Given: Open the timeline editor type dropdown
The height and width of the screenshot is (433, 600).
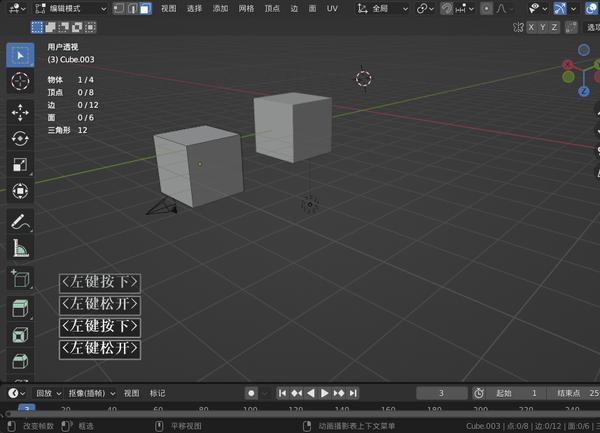Looking at the screenshot, I should (17, 393).
